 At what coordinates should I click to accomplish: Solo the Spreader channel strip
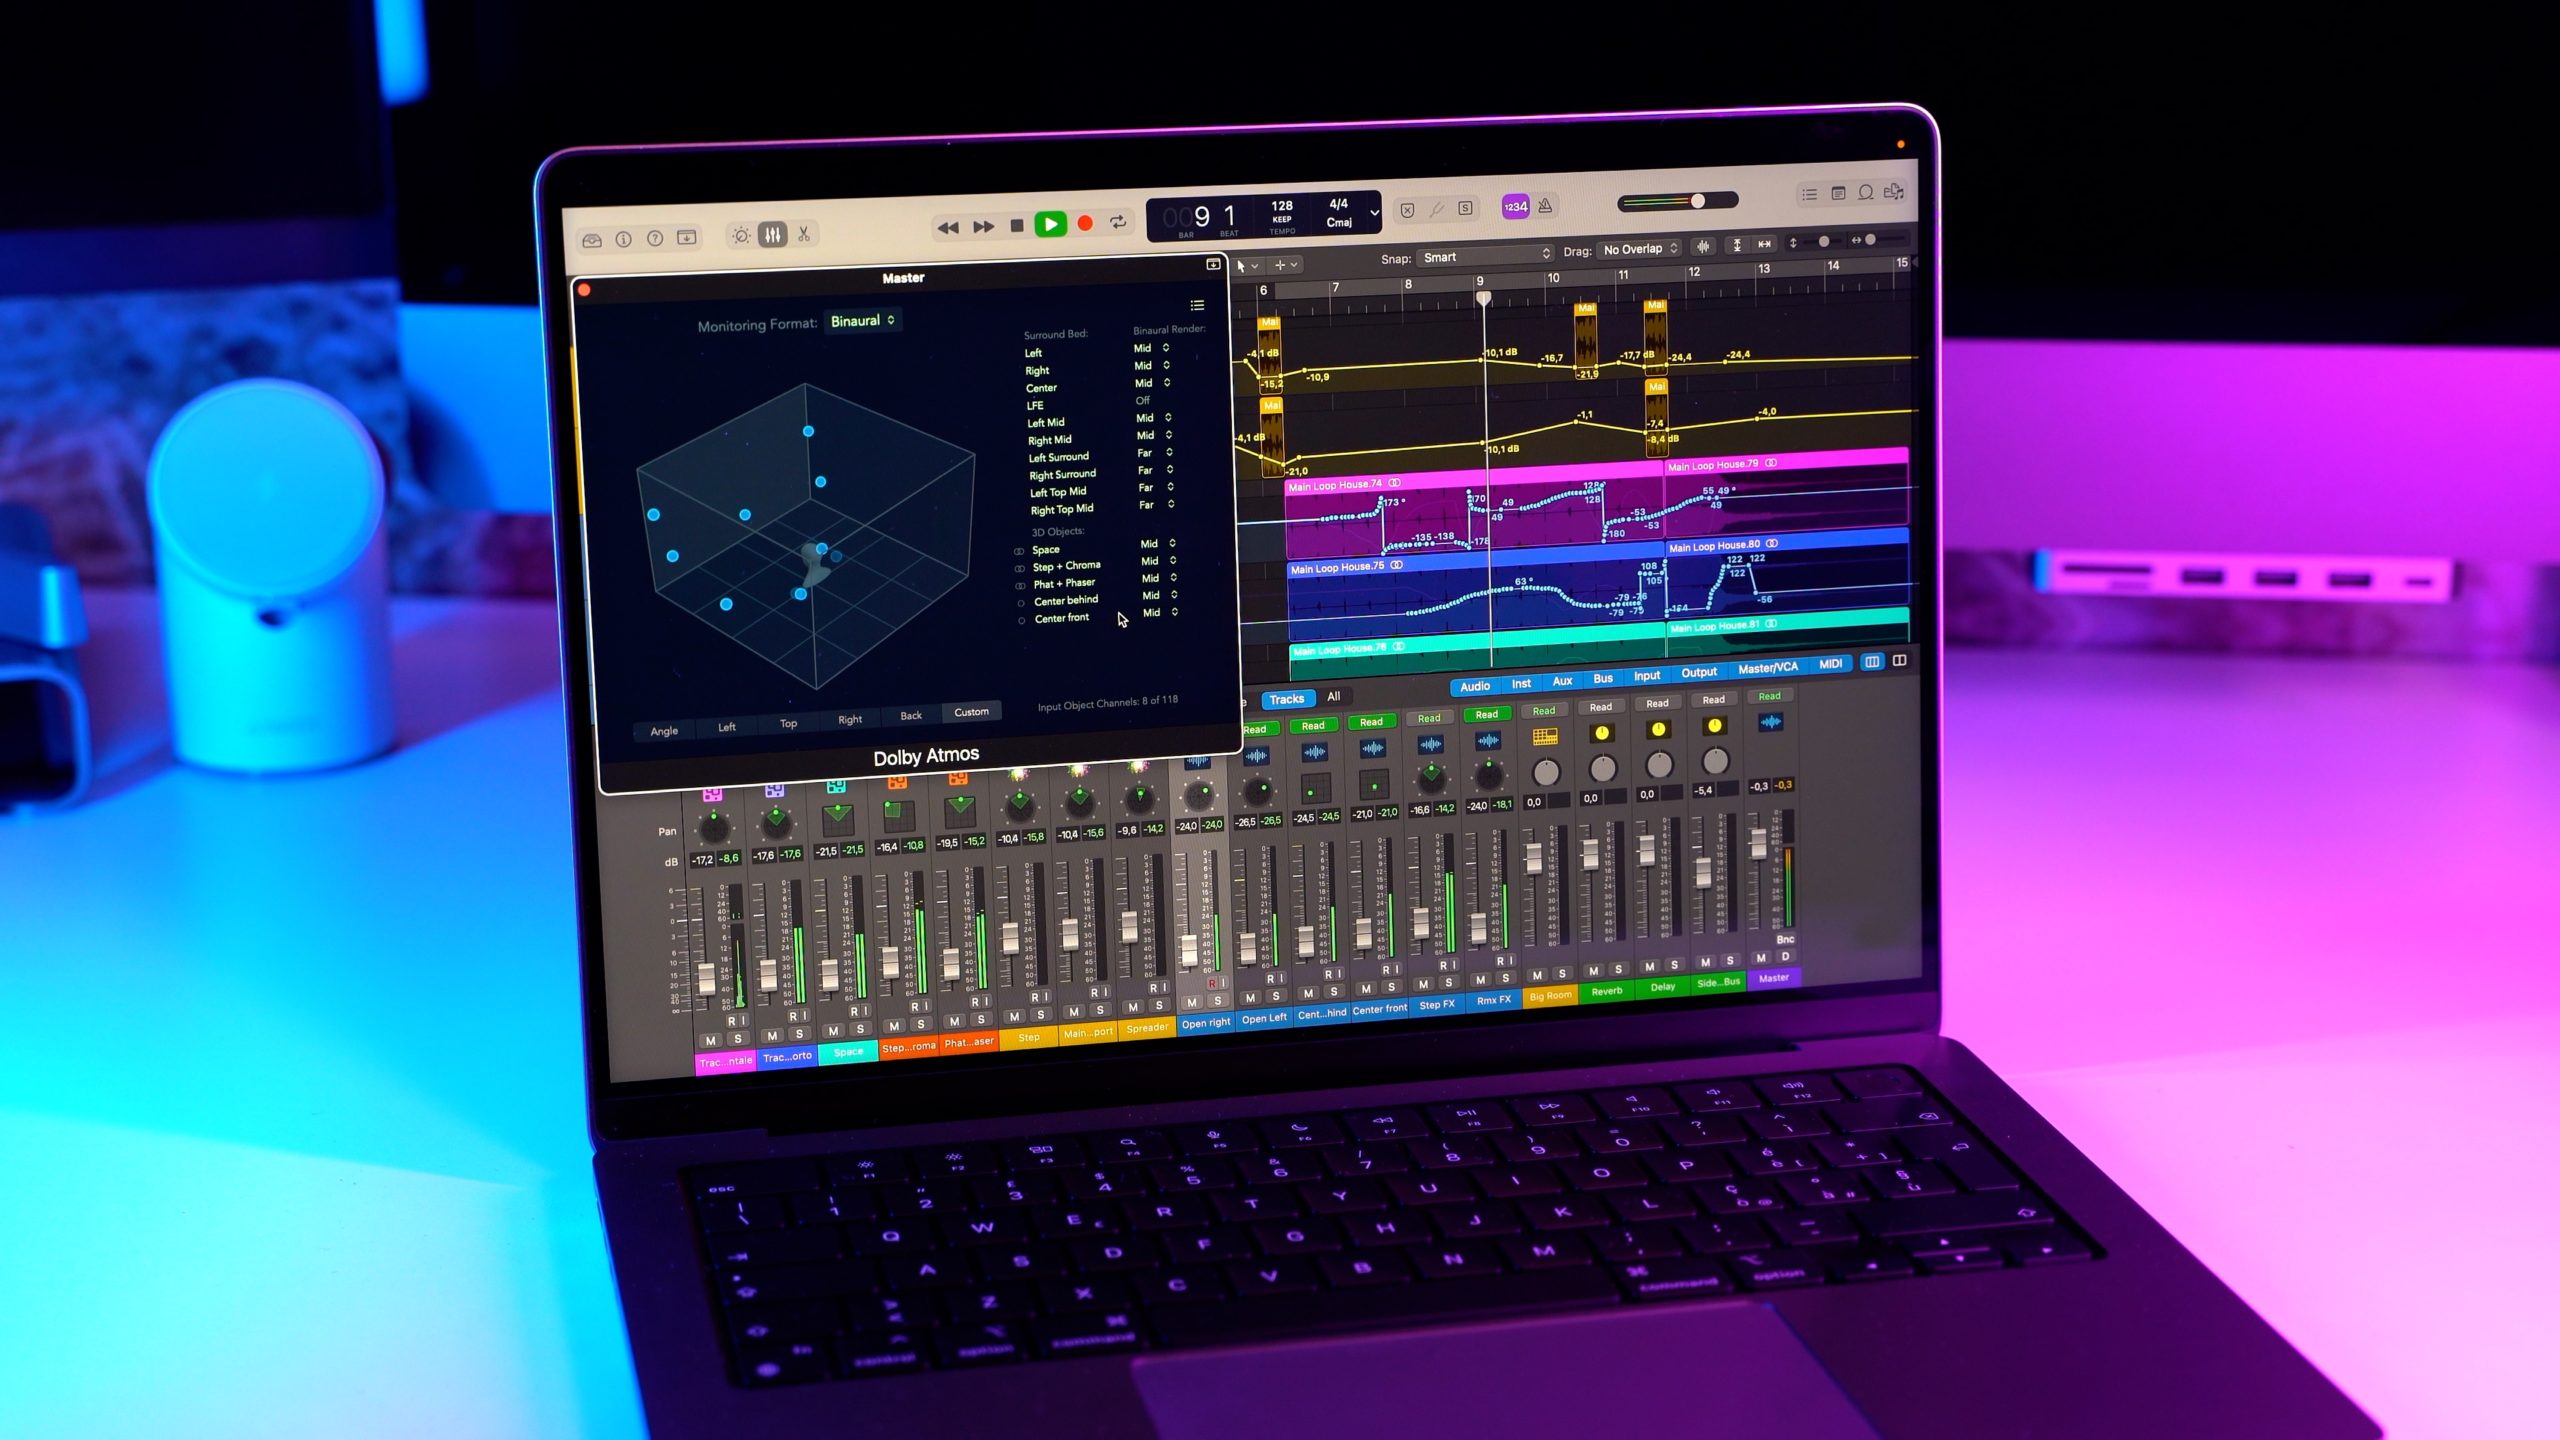point(1158,1006)
